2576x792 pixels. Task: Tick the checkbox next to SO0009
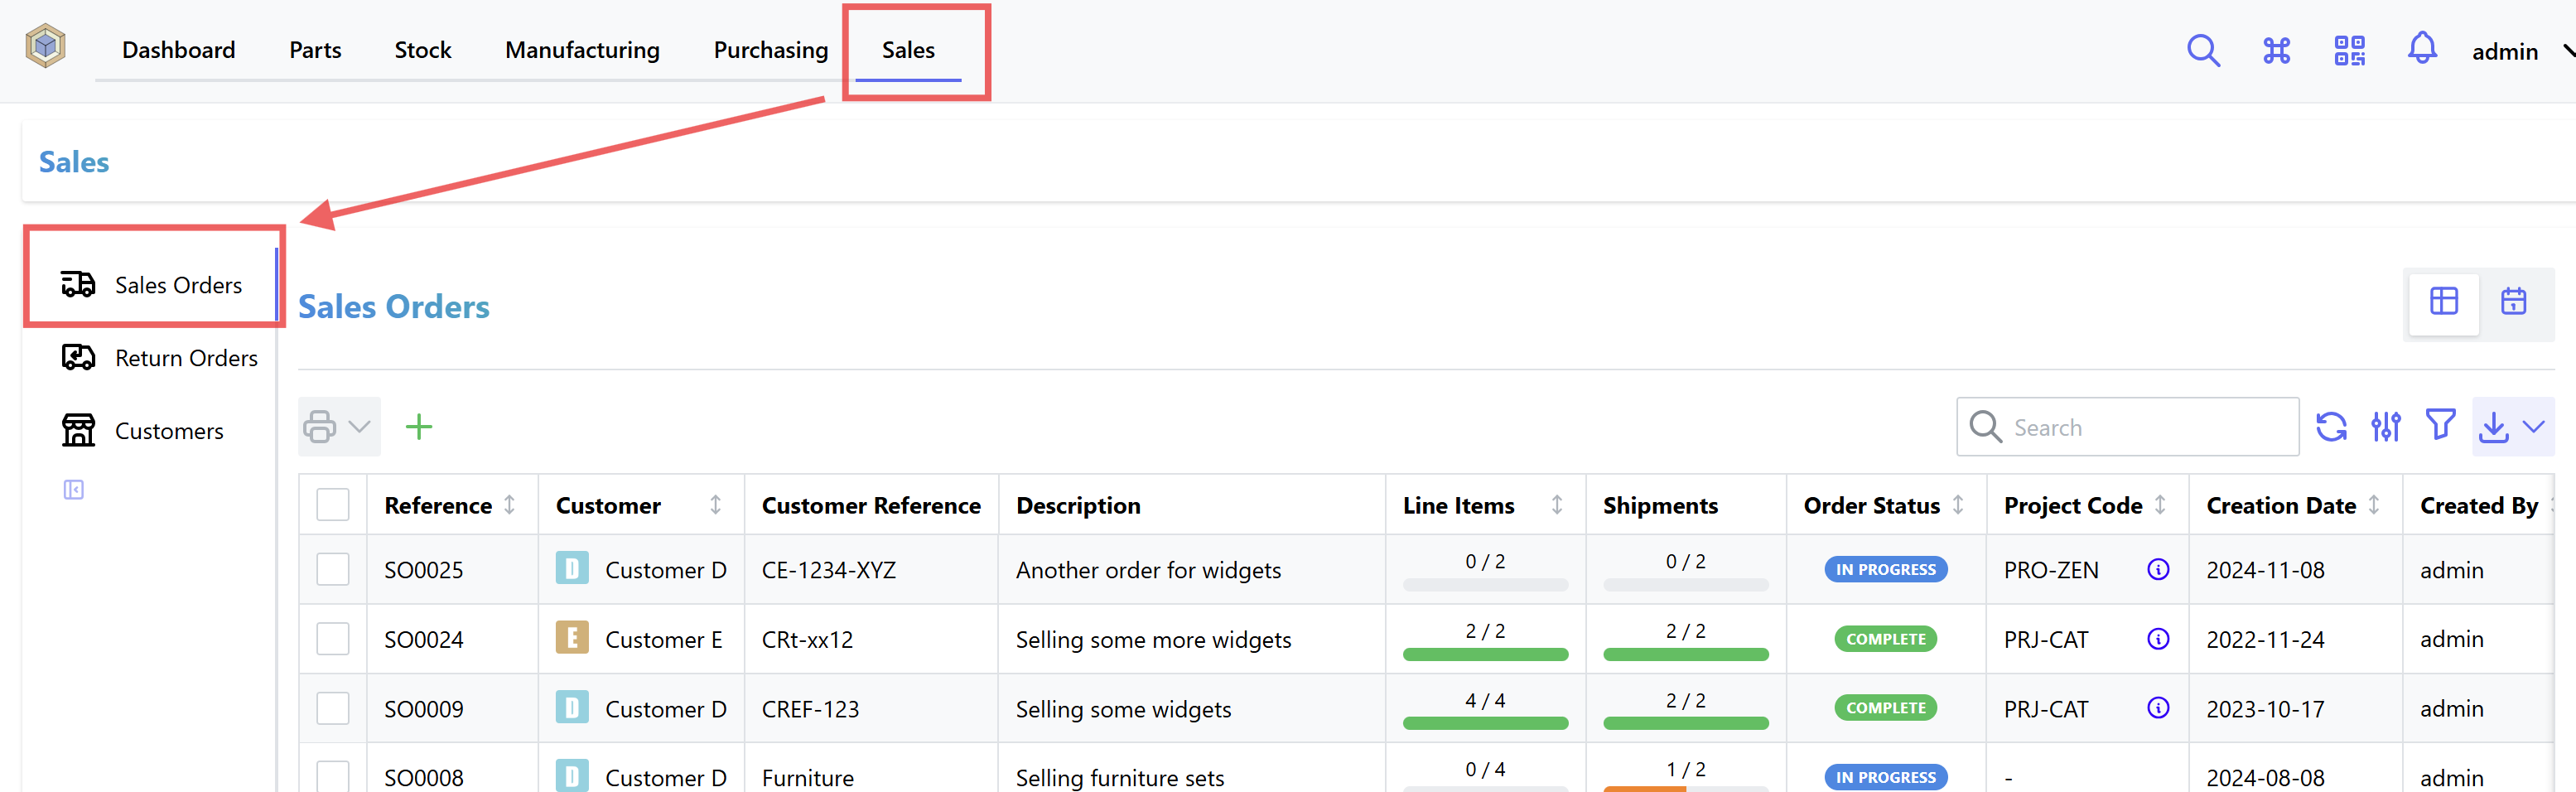click(332, 708)
